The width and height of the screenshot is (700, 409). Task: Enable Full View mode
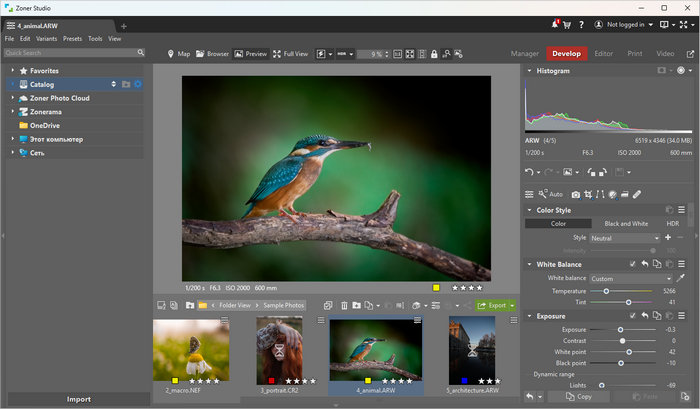289,54
